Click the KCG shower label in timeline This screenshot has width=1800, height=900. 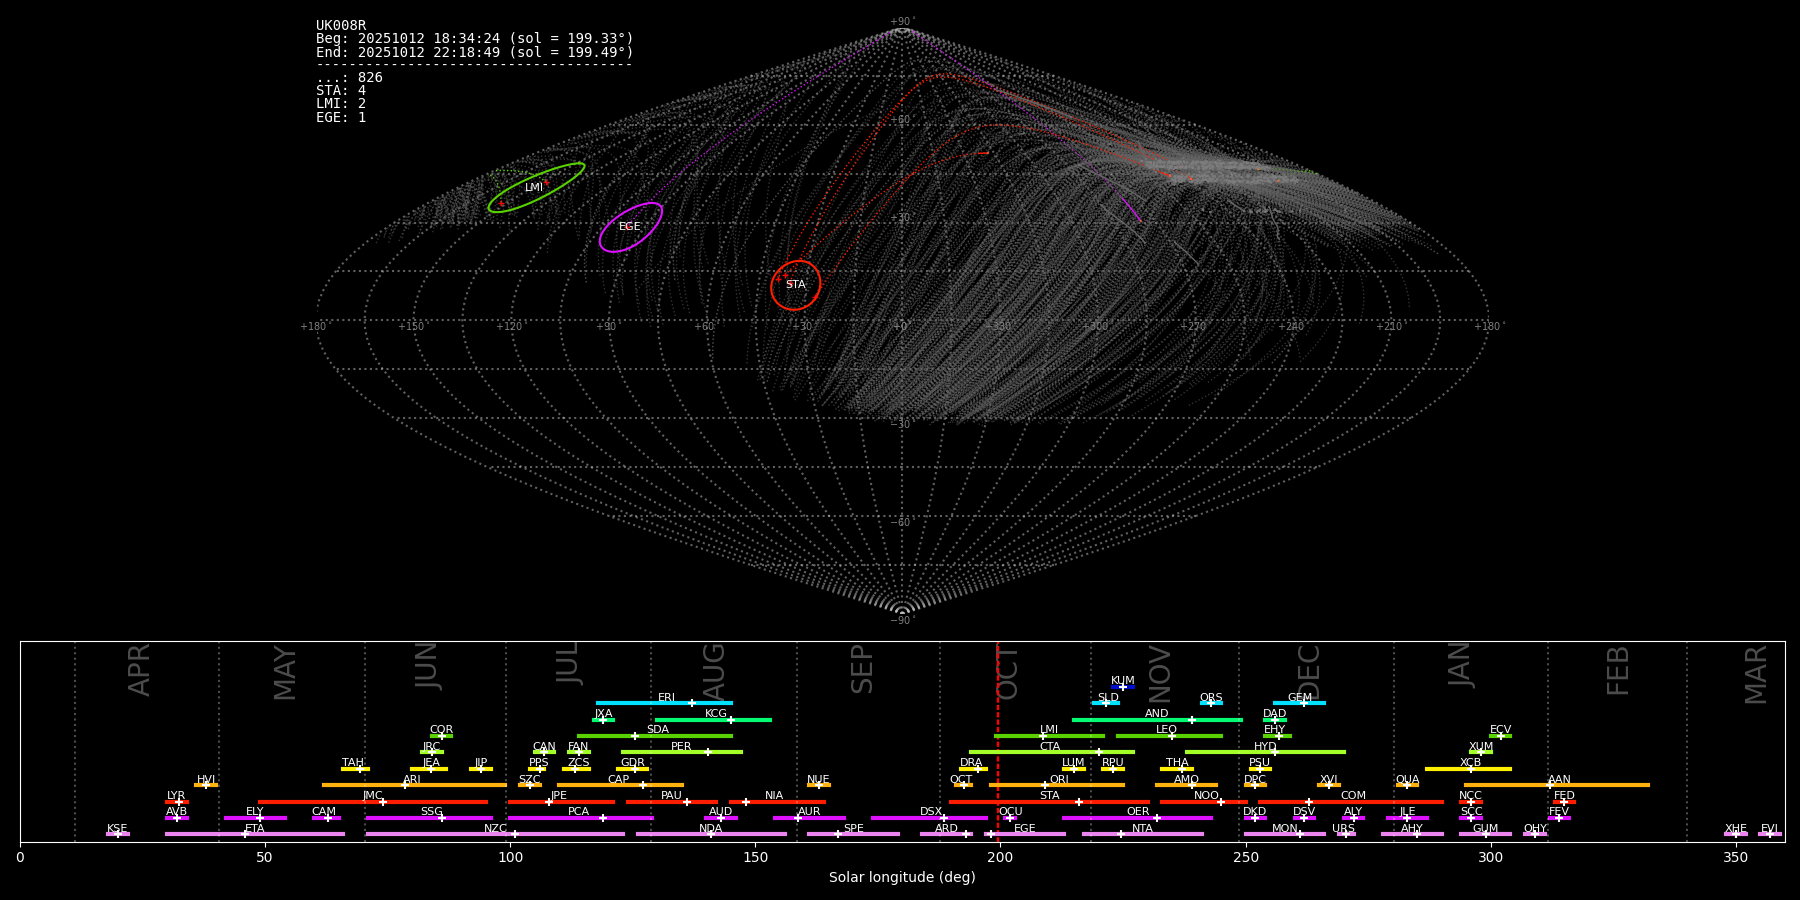click(x=716, y=714)
